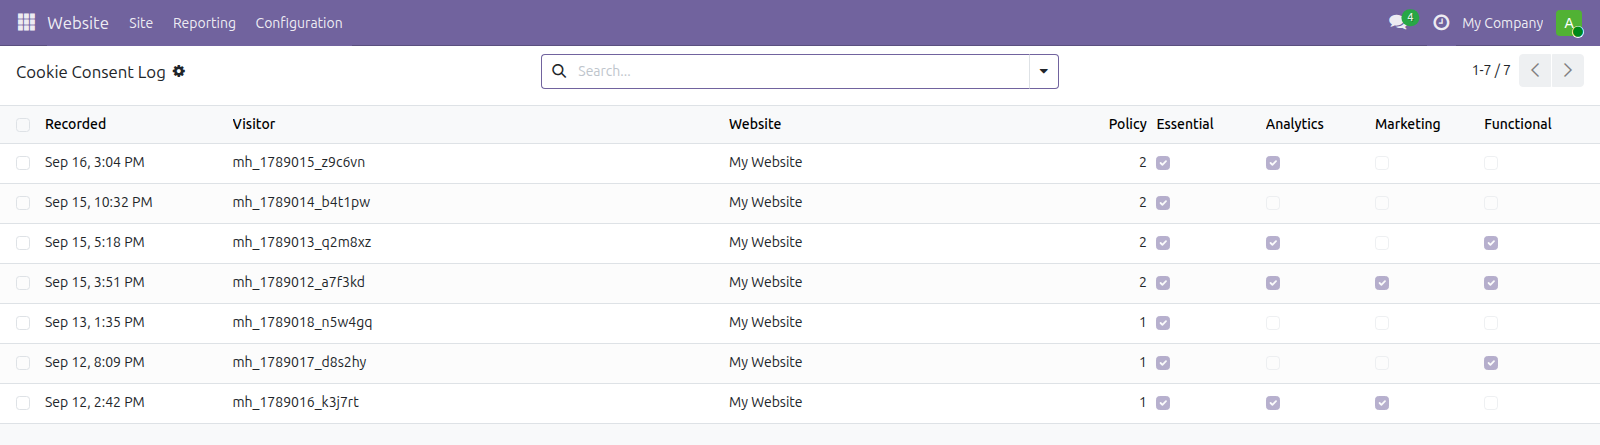The height and width of the screenshot is (445, 1600).
Task: Click Analytics checkbox for mh_1789014_b4t1pw
Action: (1273, 203)
